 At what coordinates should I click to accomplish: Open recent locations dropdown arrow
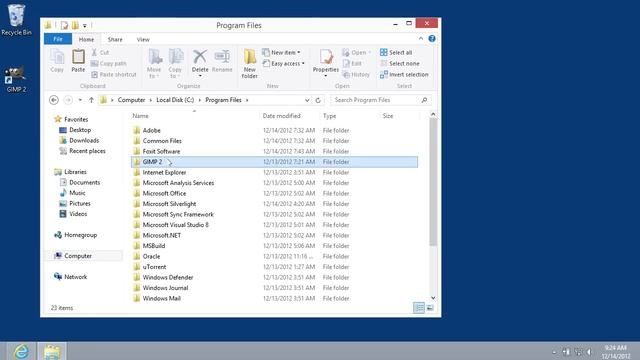80,100
